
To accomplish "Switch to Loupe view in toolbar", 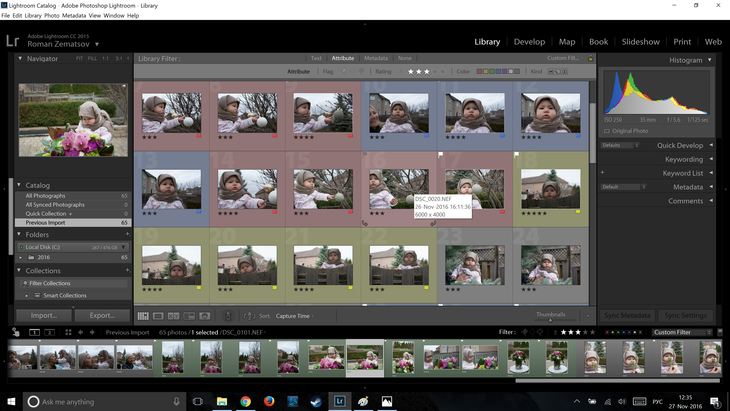I will (158, 316).
